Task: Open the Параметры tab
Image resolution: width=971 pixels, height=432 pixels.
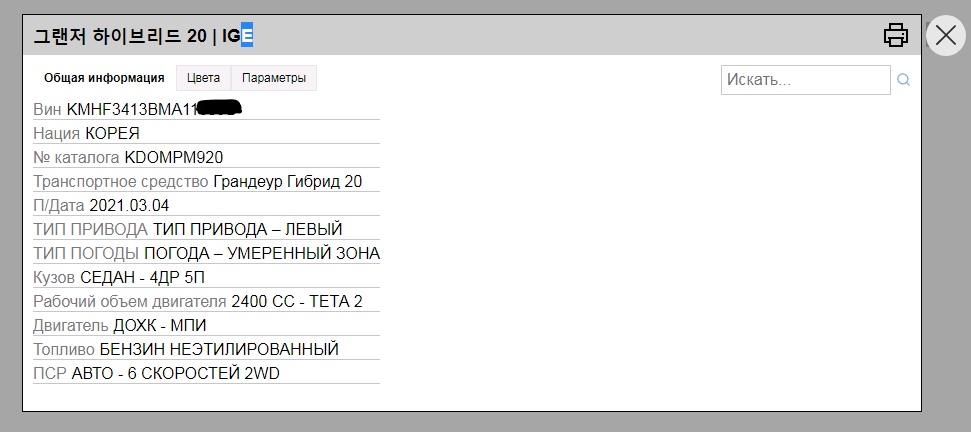Action: (274, 78)
